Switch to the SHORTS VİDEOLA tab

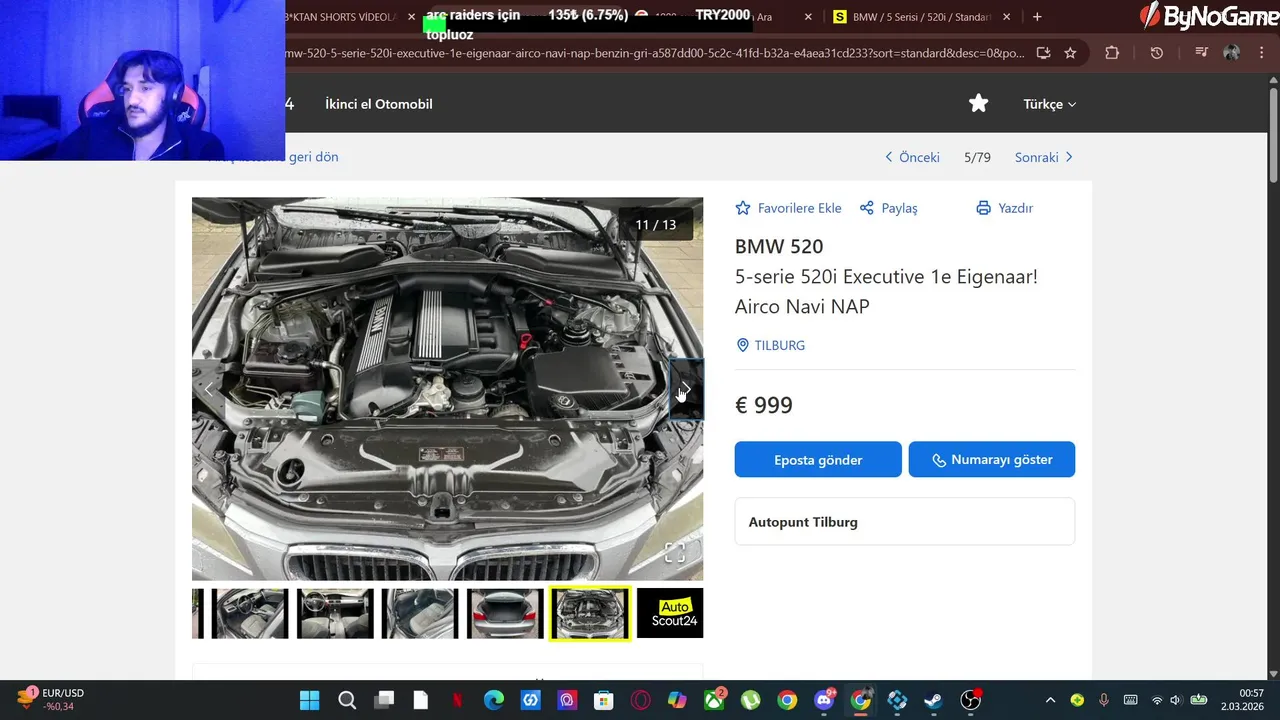[341, 17]
